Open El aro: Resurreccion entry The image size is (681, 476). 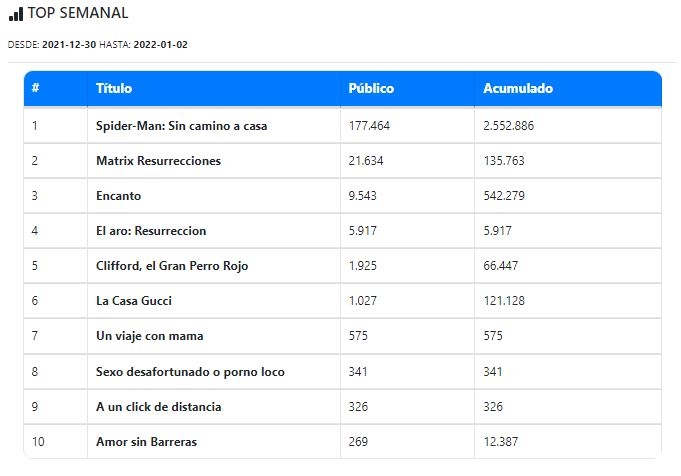coord(151,231)
